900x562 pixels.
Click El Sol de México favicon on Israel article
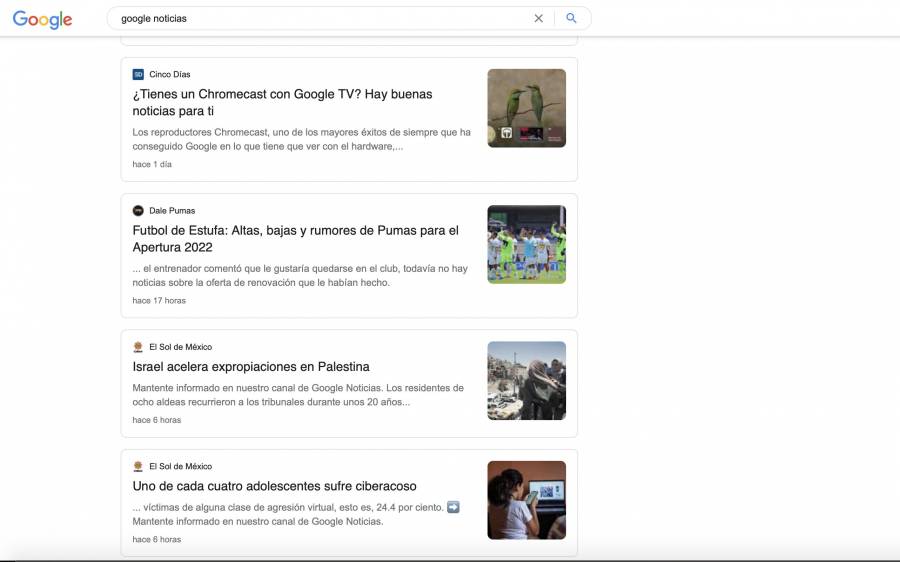tap(138, 347)
